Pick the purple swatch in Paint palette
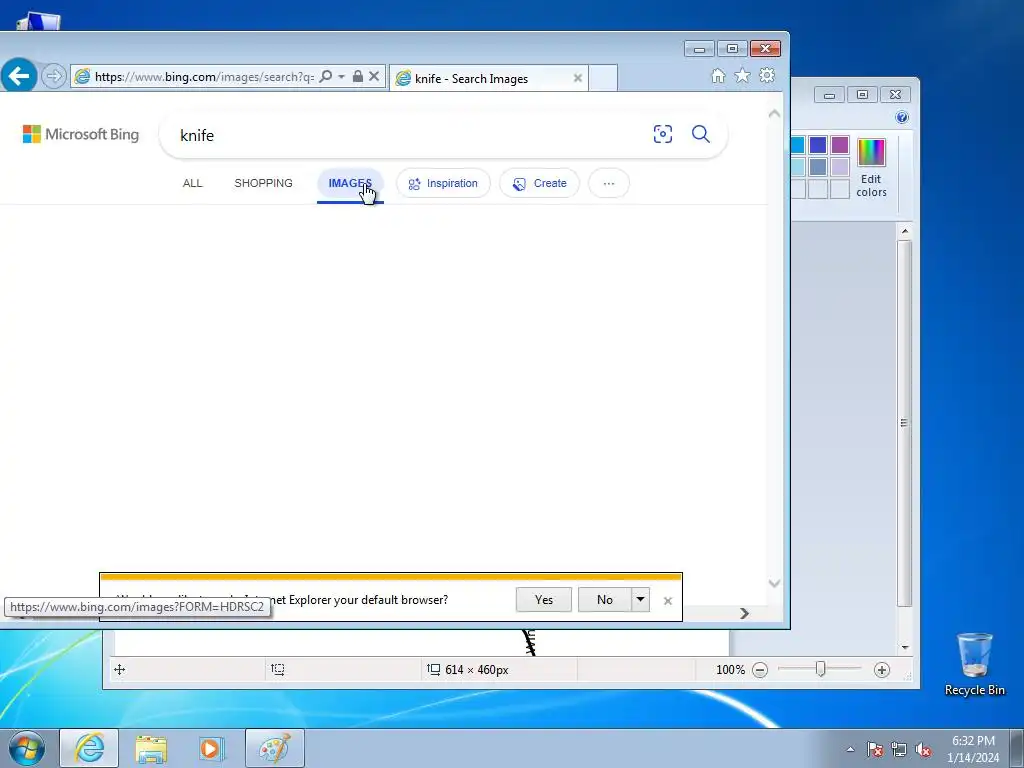 click(840, 145)
